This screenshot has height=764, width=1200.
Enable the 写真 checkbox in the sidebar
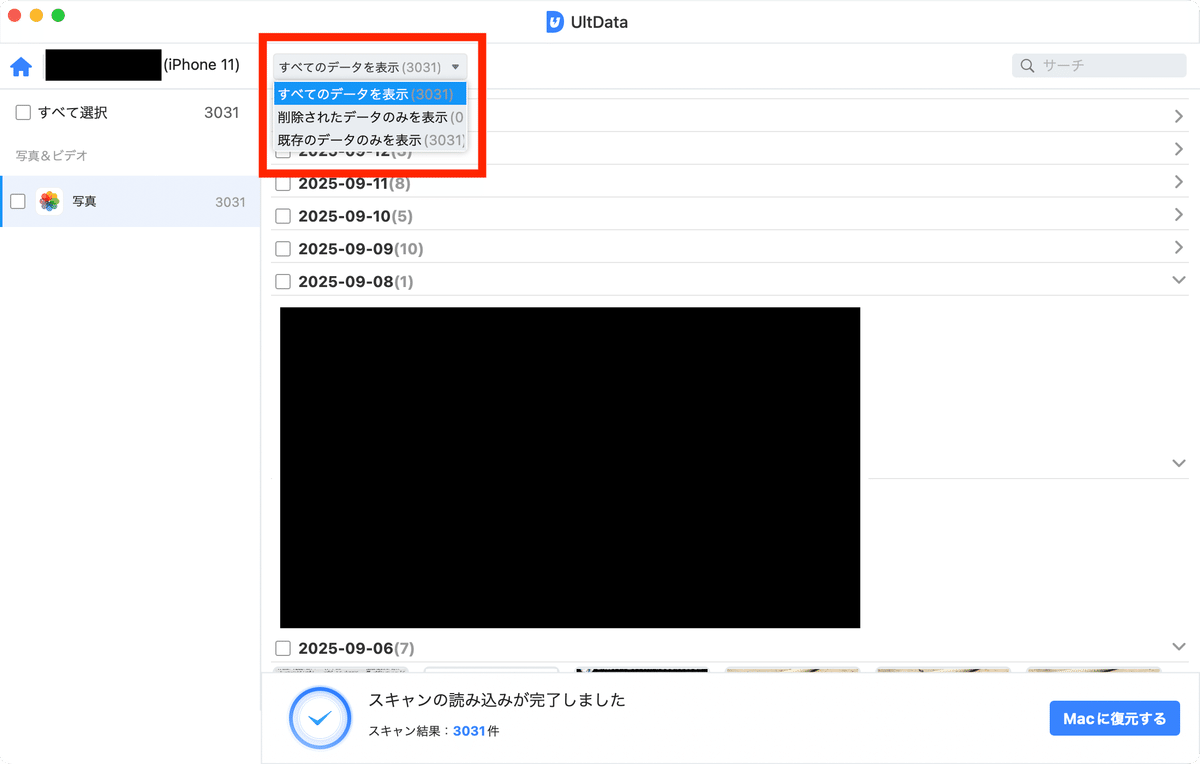click(17, 201)
